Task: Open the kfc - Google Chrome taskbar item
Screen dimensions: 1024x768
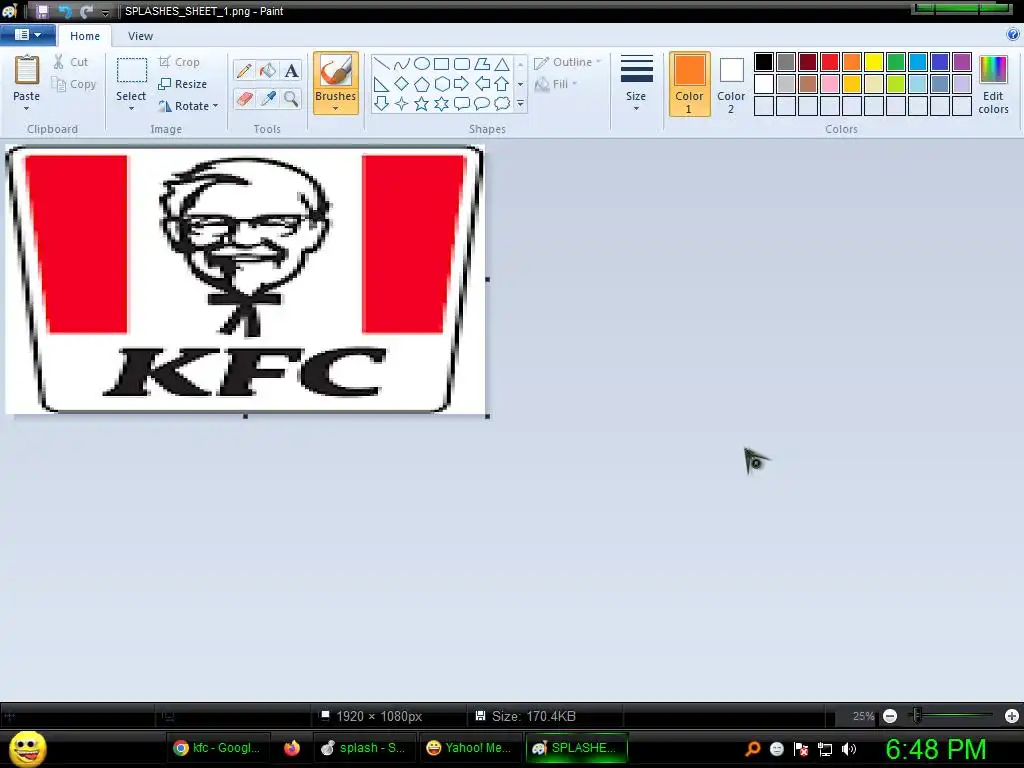Action: point(217,748)
